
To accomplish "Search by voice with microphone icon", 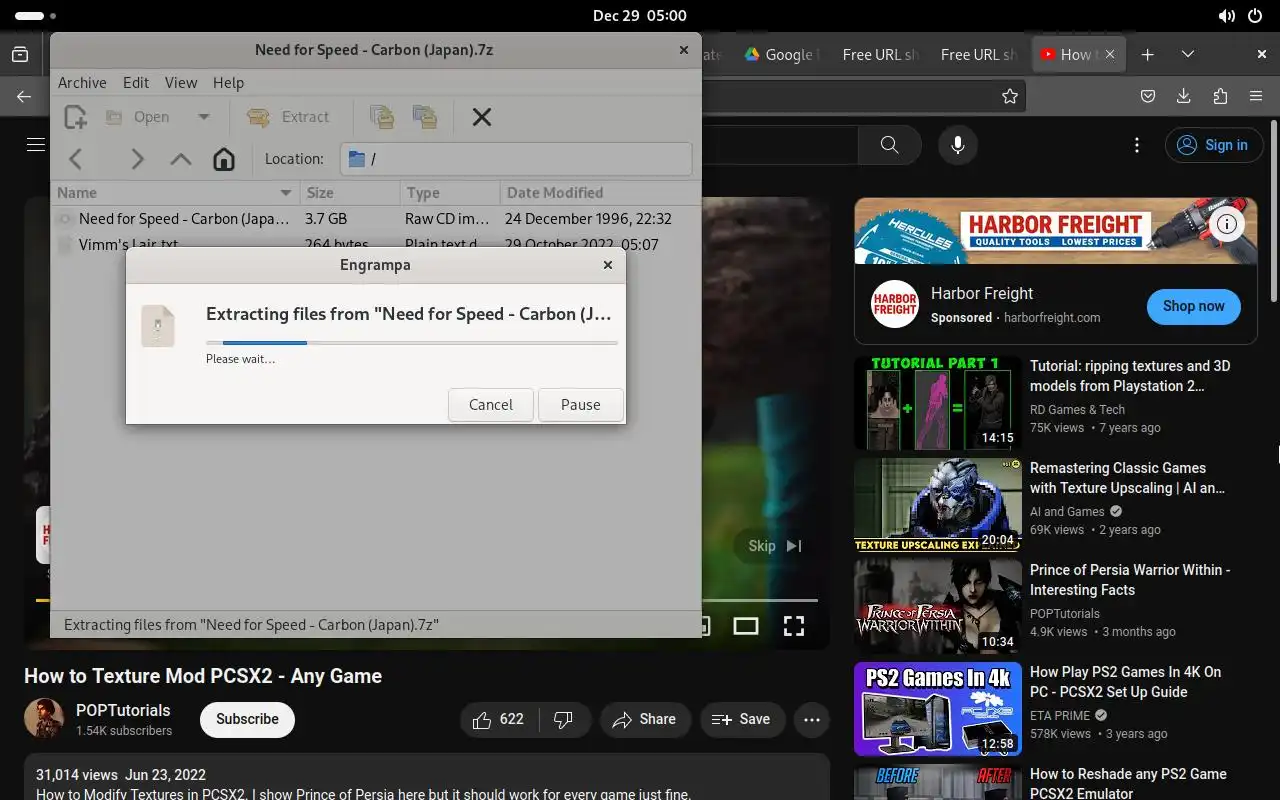I will pos(958,145).
